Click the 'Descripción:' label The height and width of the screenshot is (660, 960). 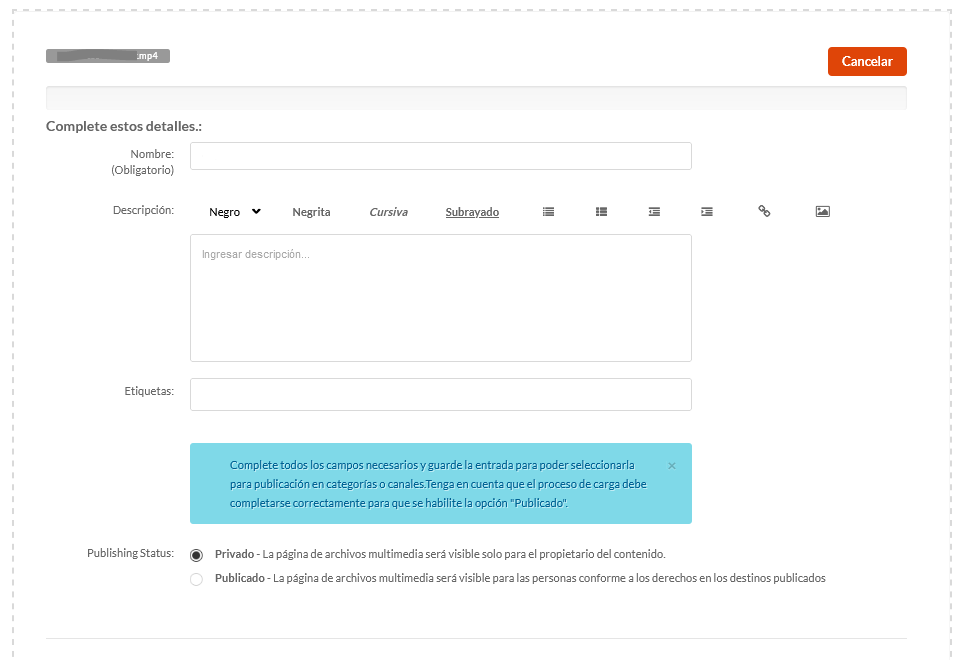click(143, 210)
